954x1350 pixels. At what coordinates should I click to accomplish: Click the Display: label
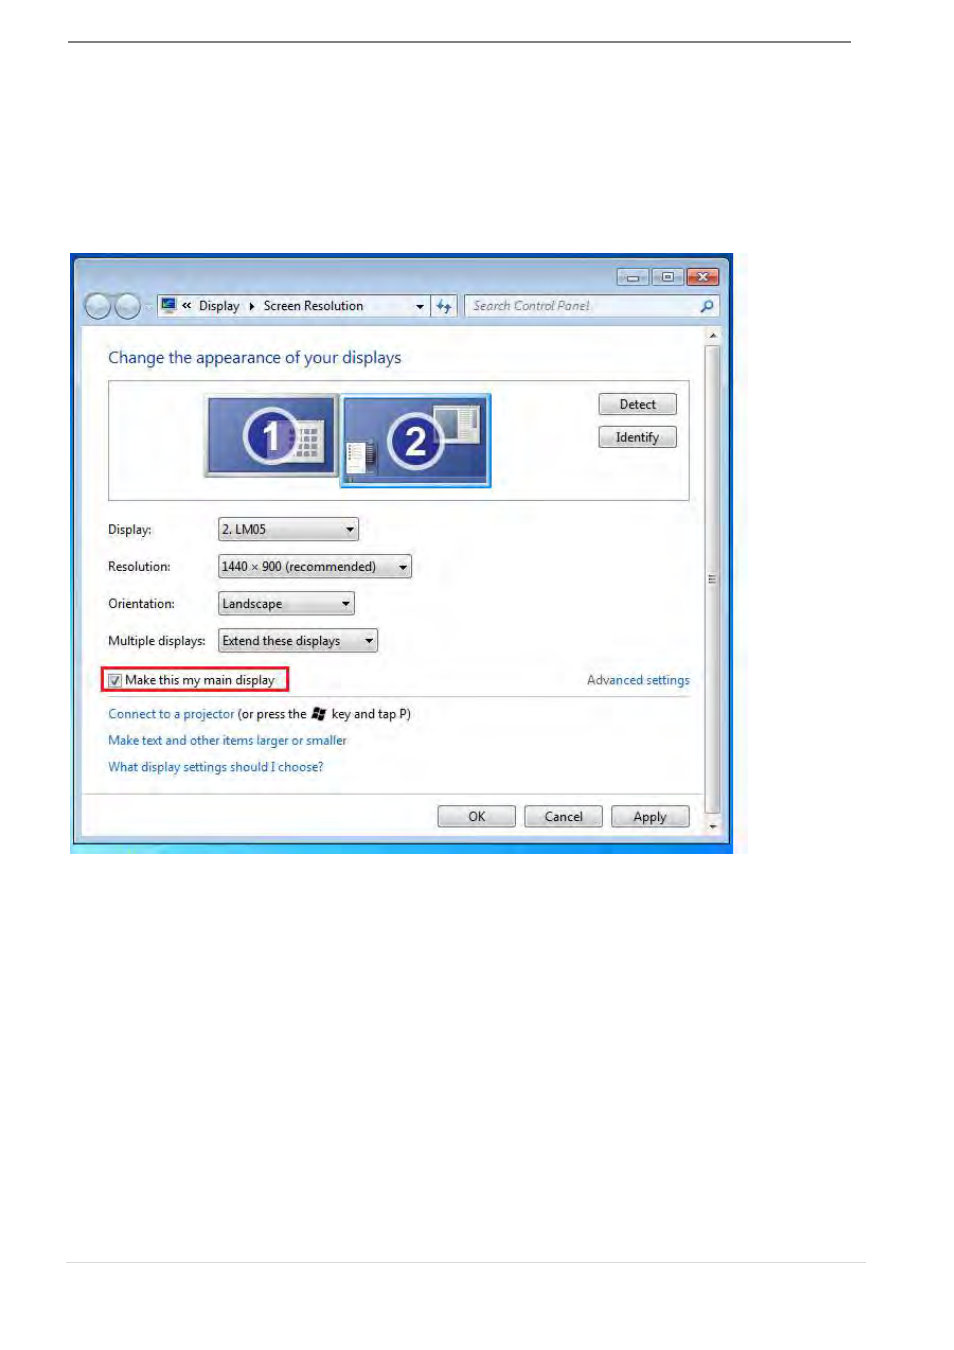(x=130, y=530)
